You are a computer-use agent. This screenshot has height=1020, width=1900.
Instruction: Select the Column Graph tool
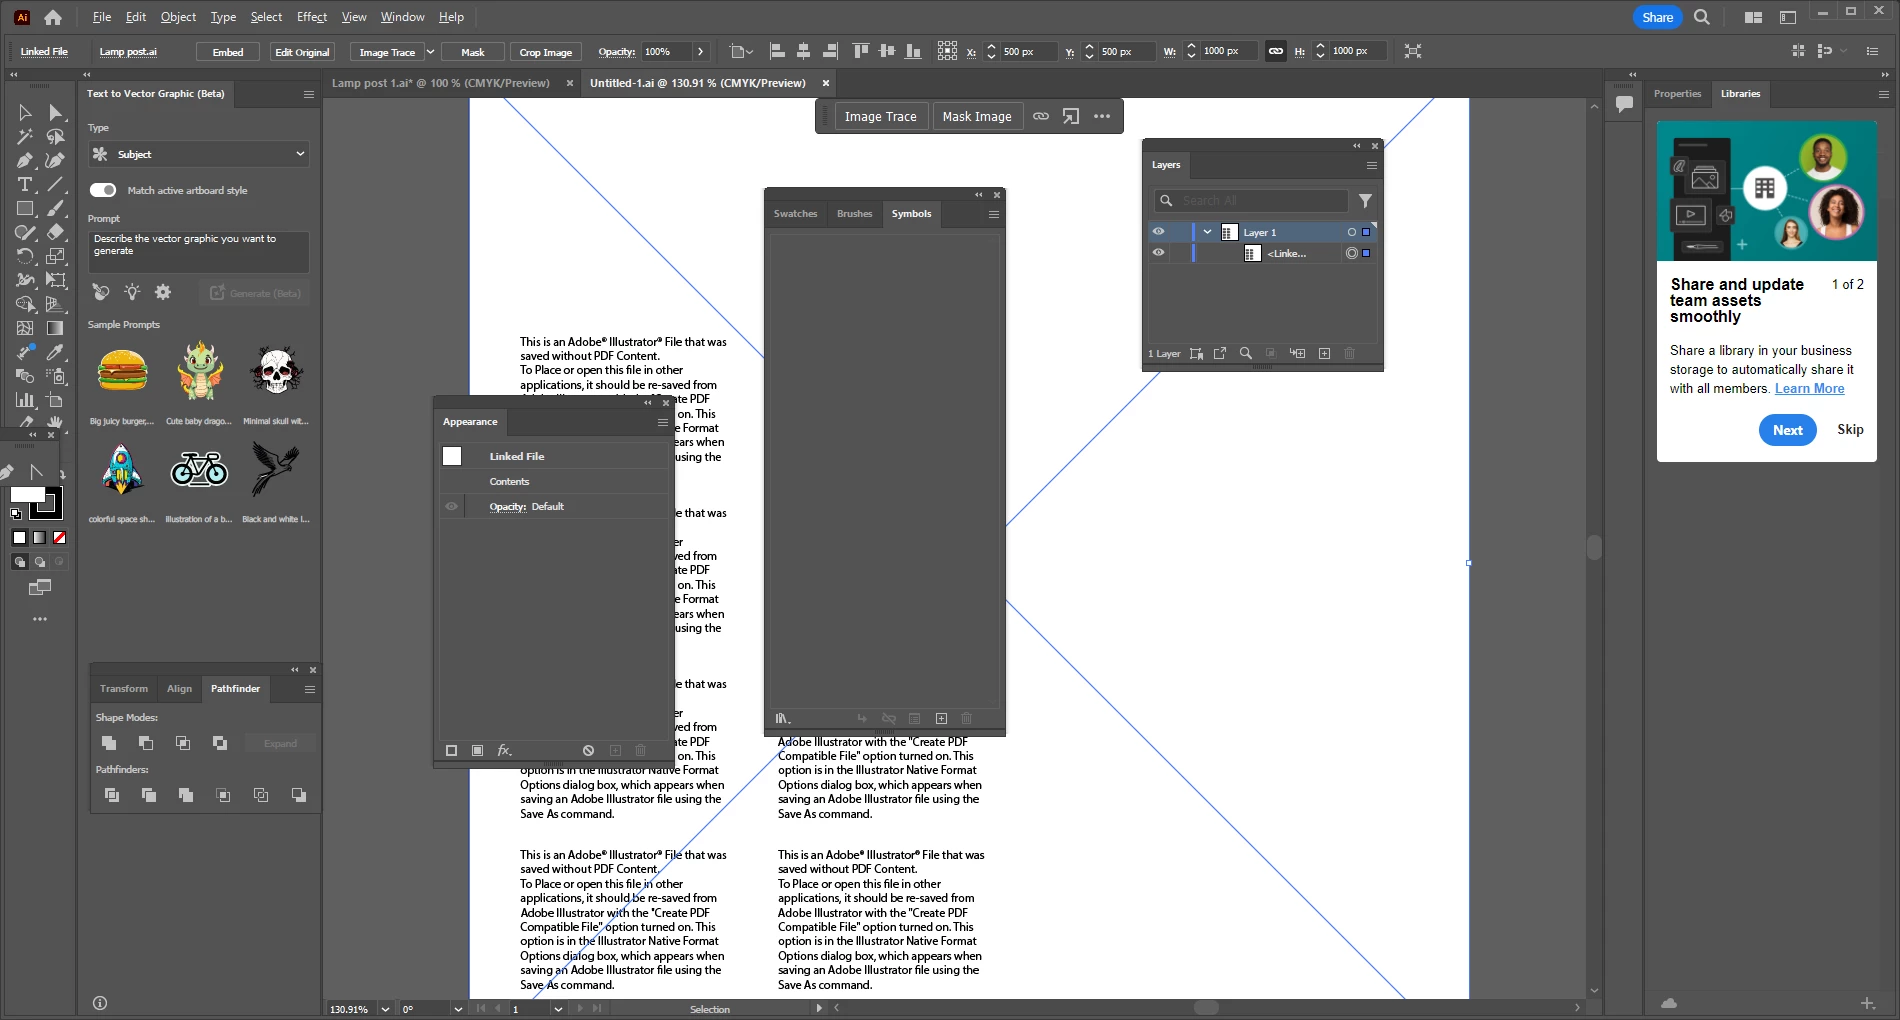click(25, 400)
